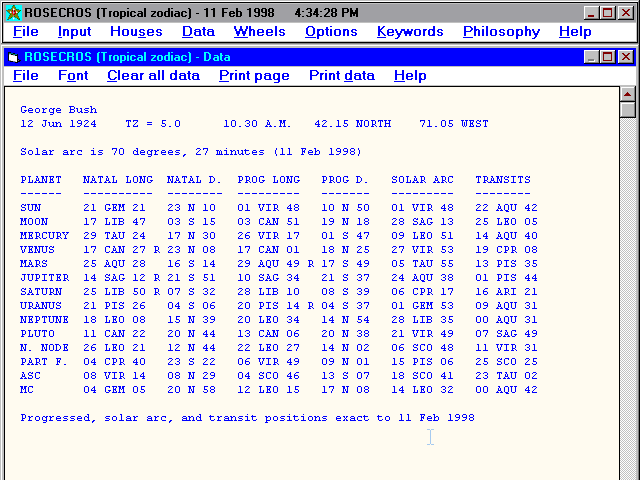Click the ROSECROS star icon in main title bar
This screenshot has height=480, width=640.
coord(12,12)
